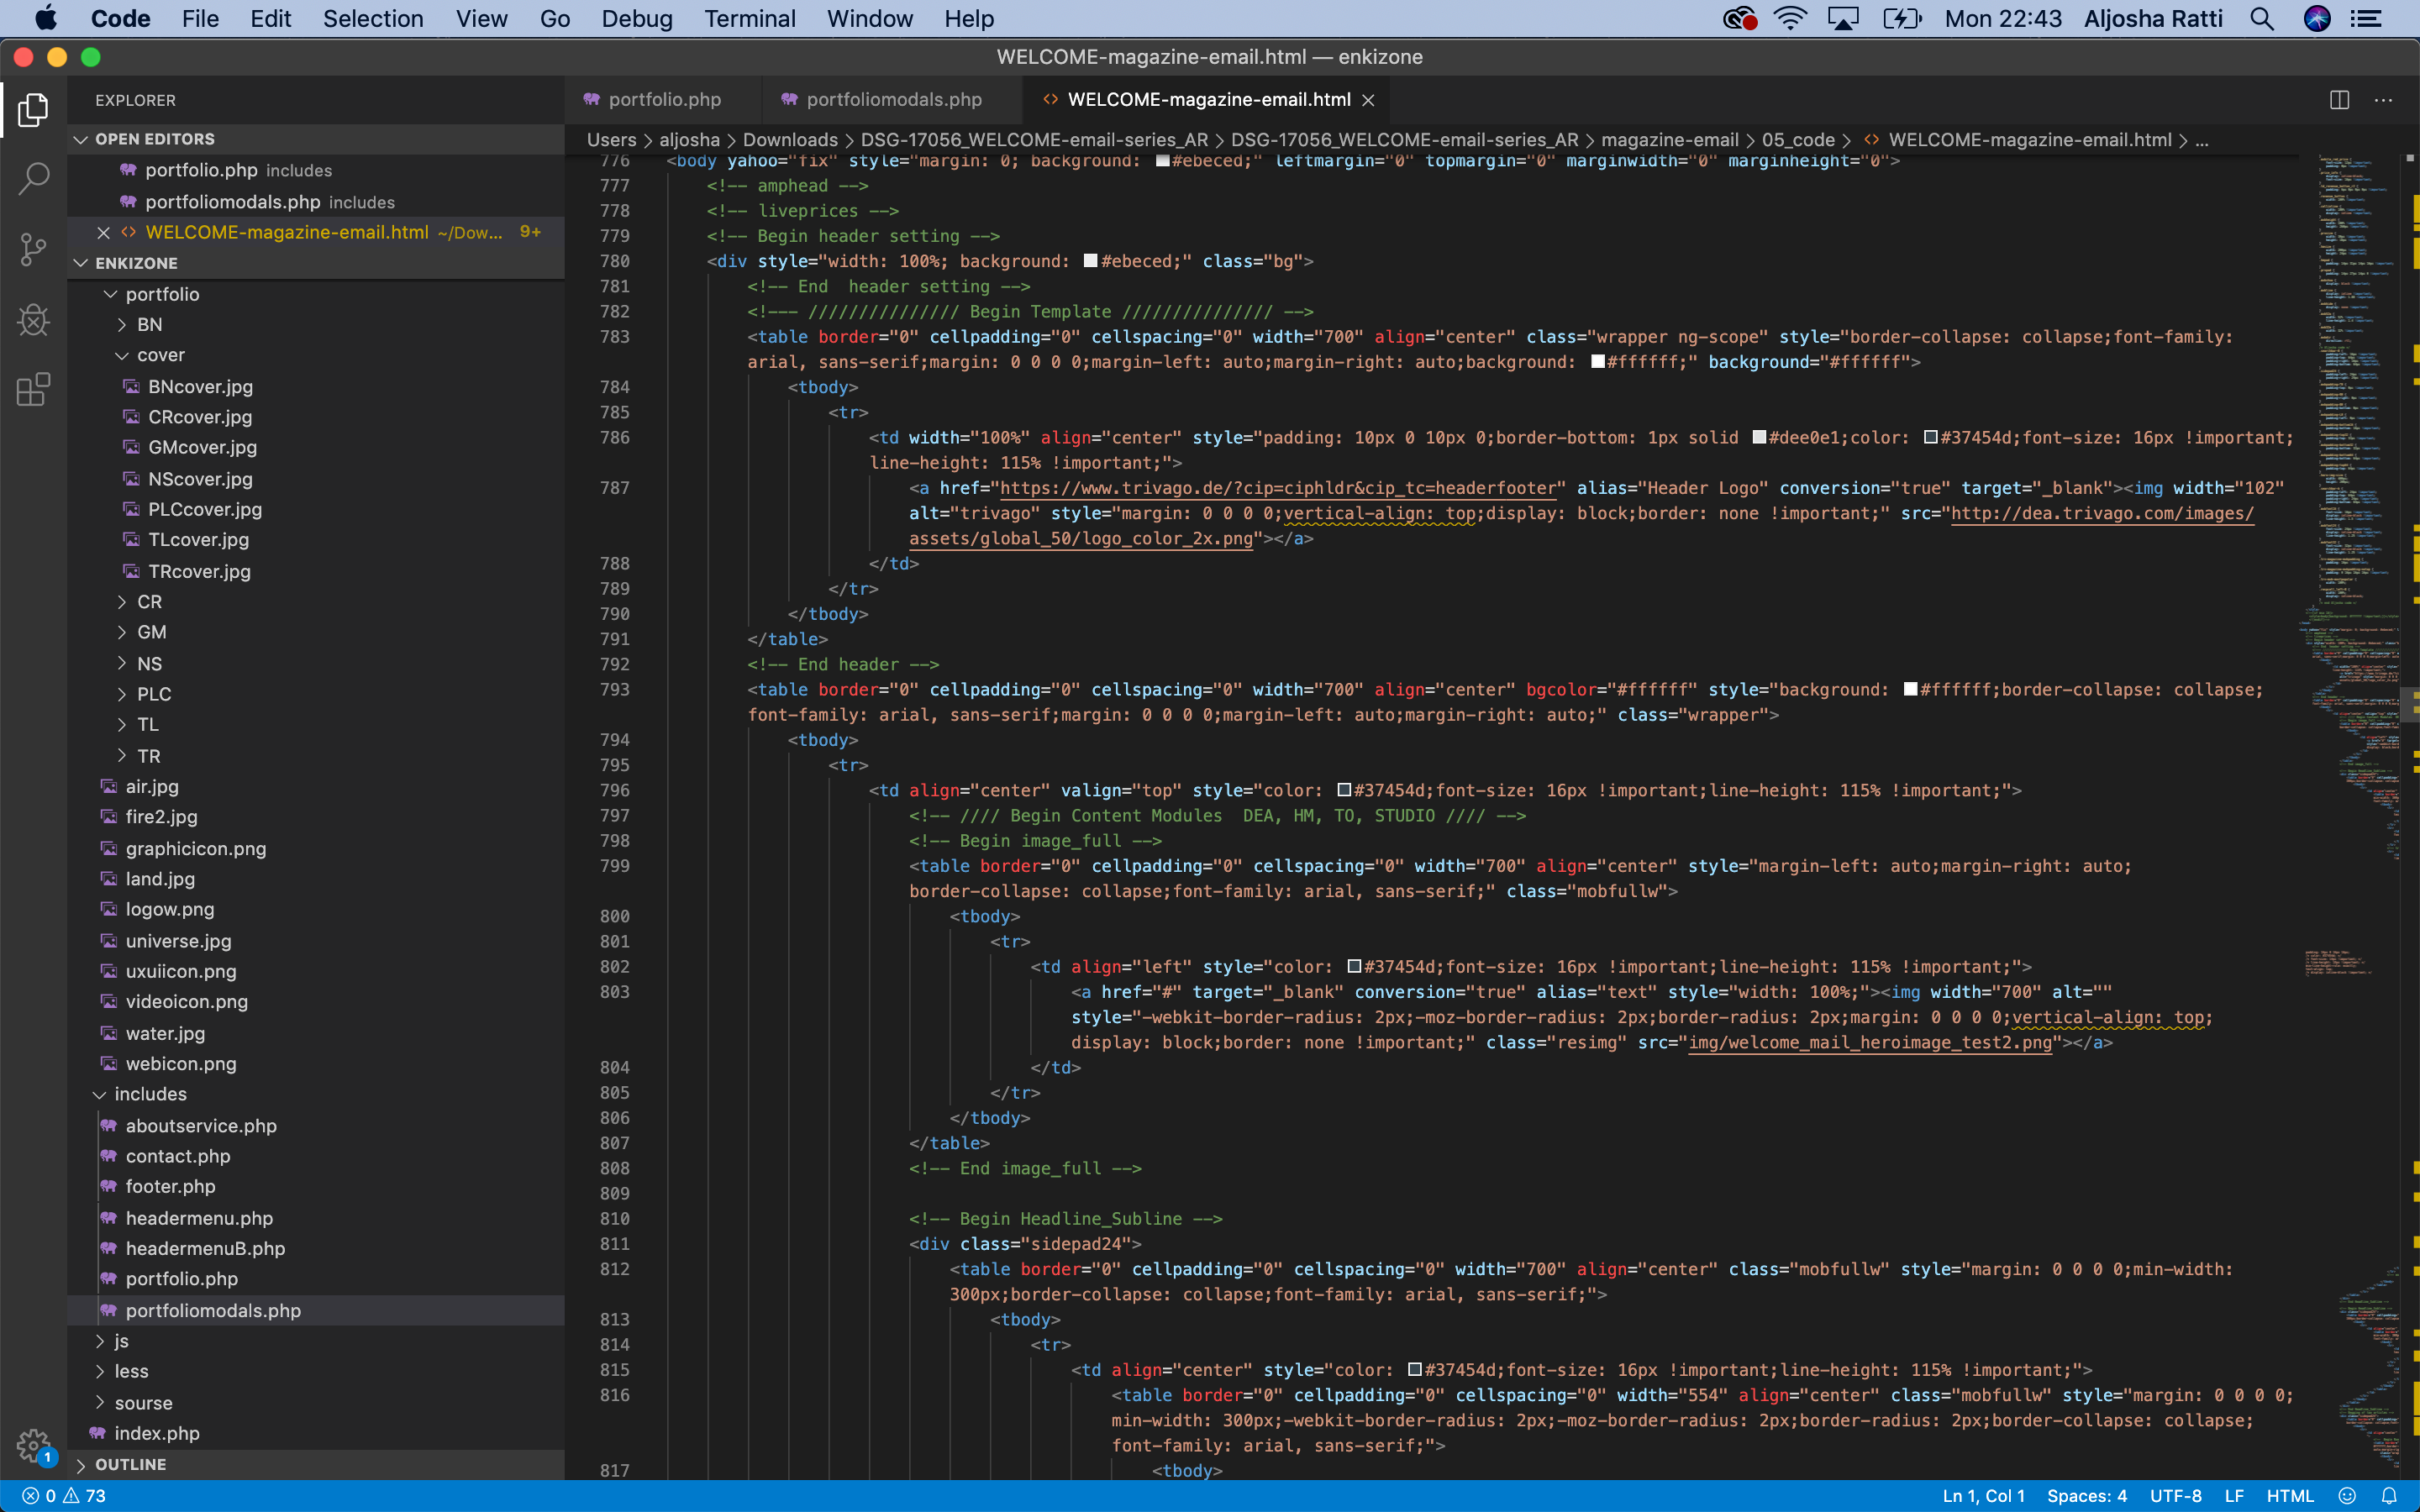The width and height of the screenshot is (2420, 1512).
Task: Open macOS Spotlight search icon
Action: pyautogui.click(x=2261, y=19)
